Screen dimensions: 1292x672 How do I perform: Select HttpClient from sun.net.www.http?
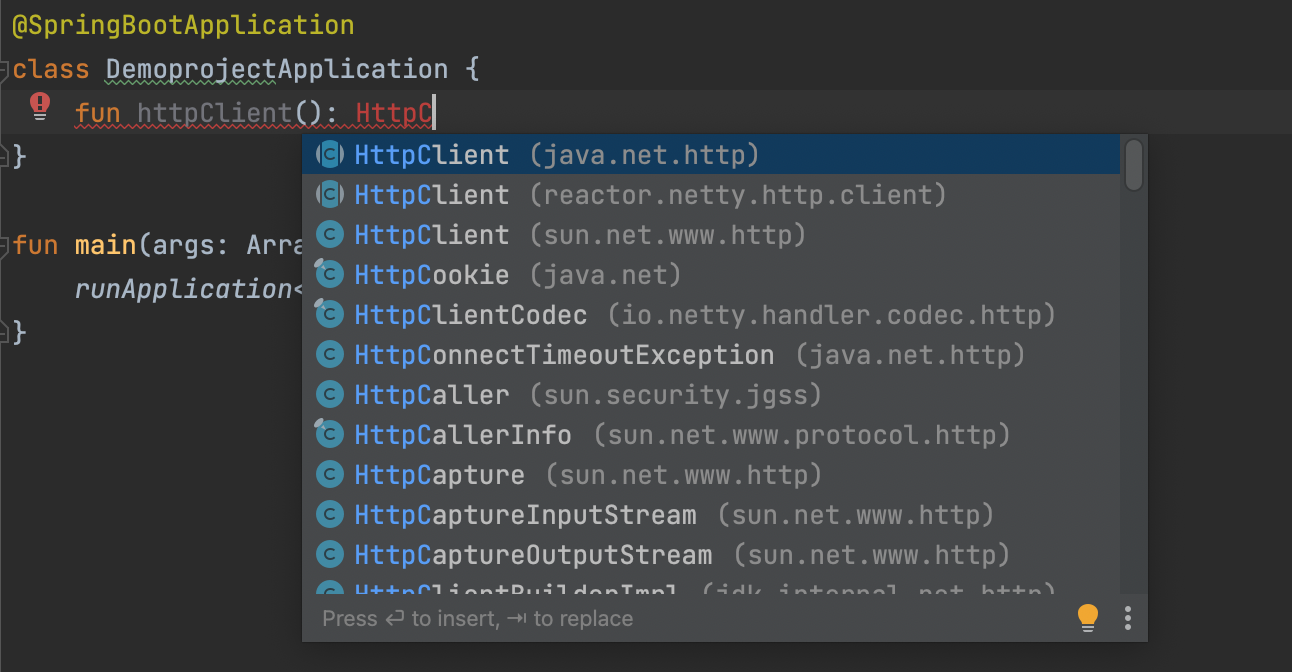[x=711, y=235]
